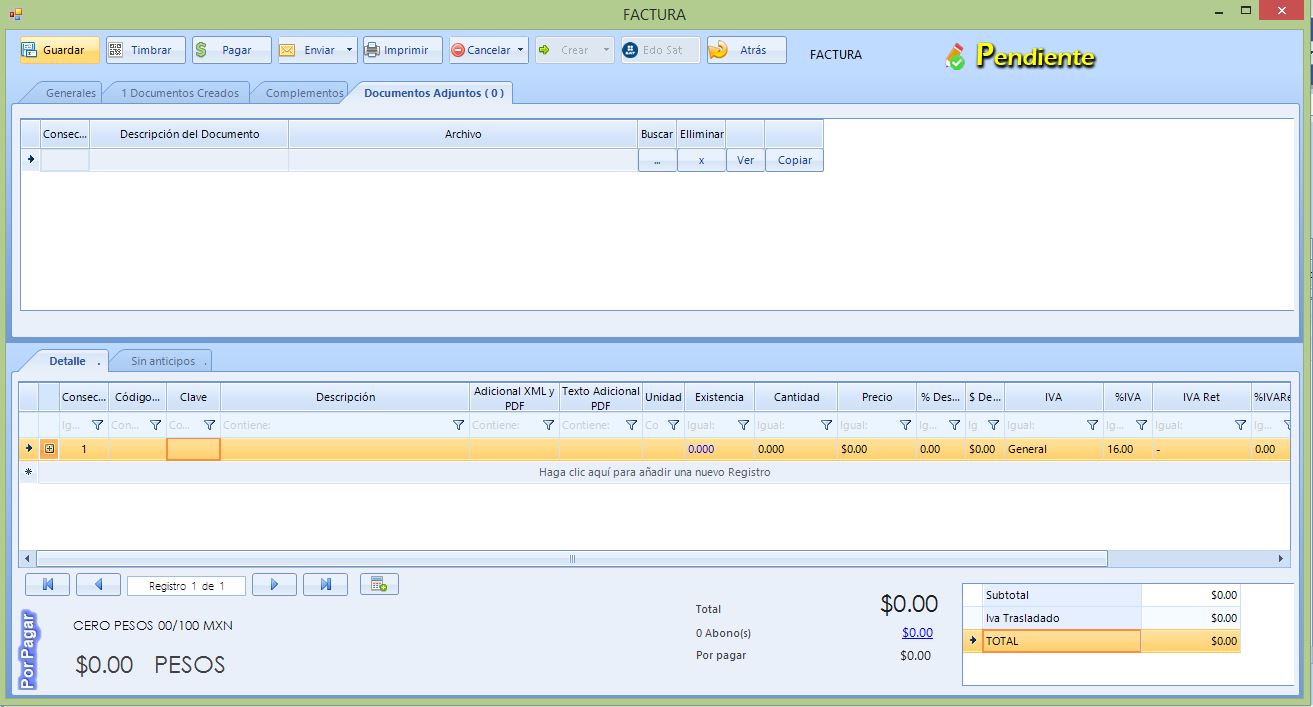This screenshot has height=707, width=1313.
Task: Click the Cancelar button
Action: pyautogui.click(x=482, y=50)
